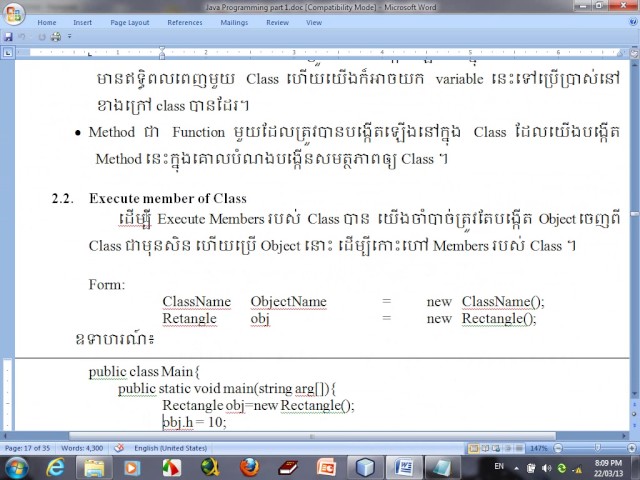This screenshot has width=640, height=480.
Task: Open the Windows Start orb
Action: coord(16,467)
